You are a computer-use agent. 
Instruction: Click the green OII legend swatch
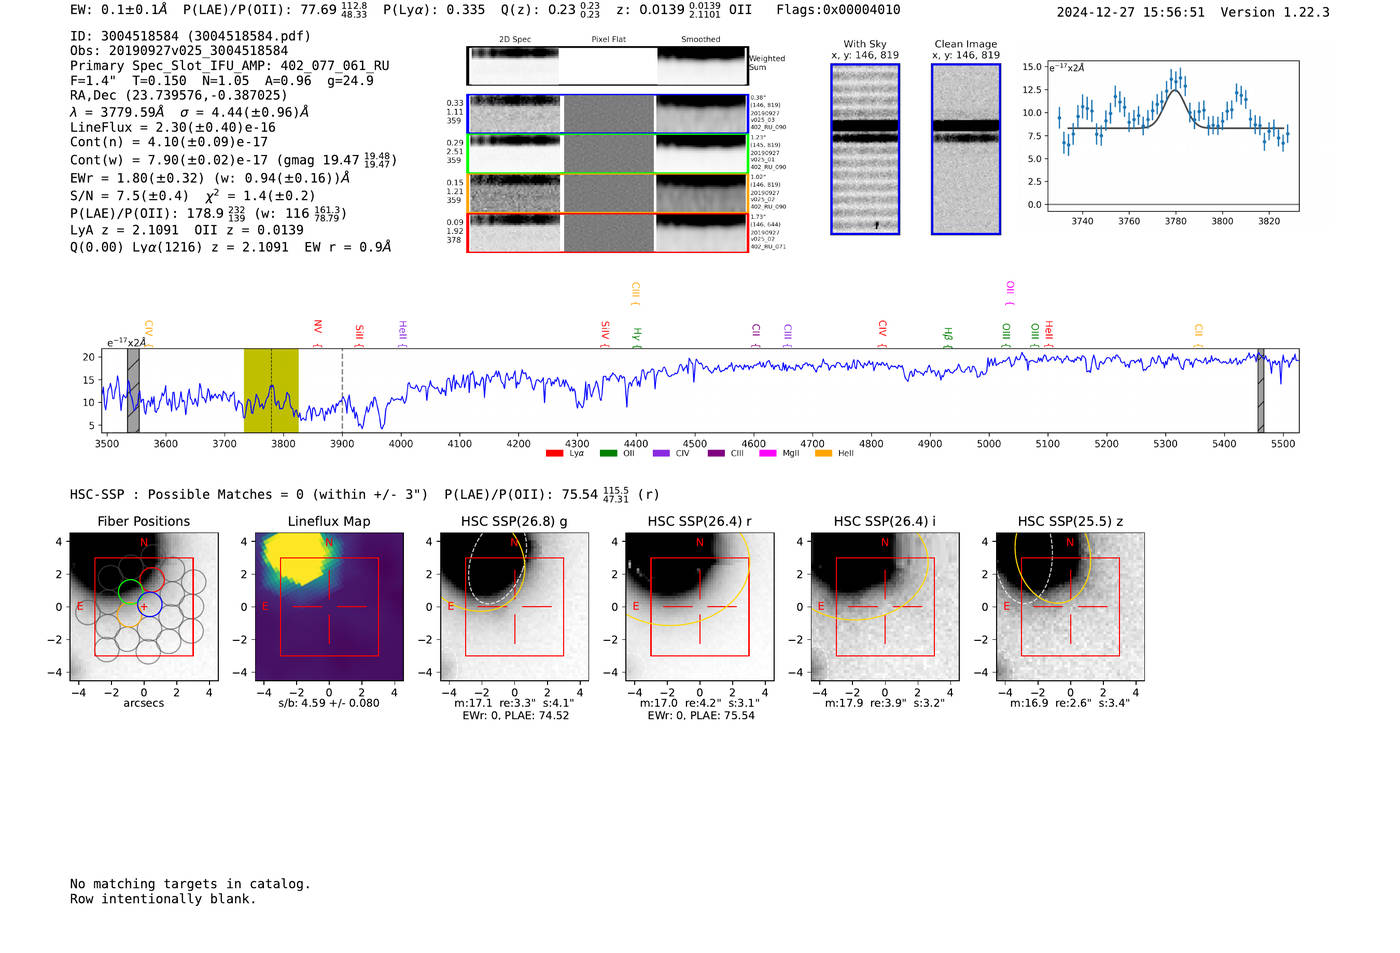click(608, 454)
